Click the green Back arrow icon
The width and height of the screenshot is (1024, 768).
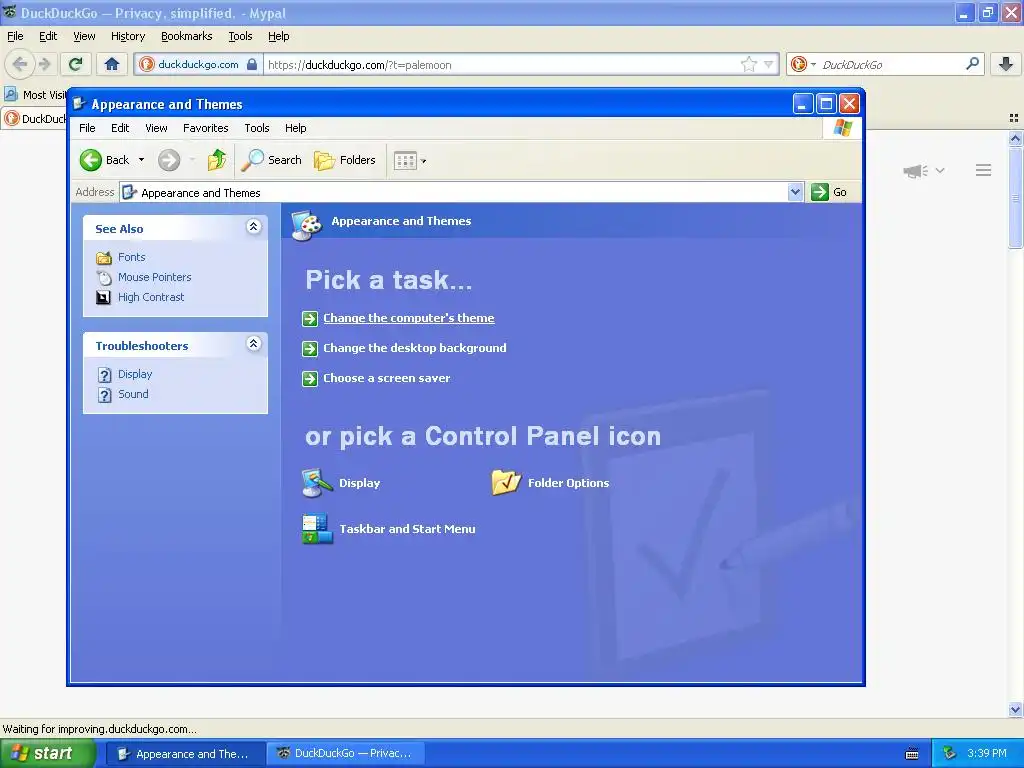(x=91, y=160)
